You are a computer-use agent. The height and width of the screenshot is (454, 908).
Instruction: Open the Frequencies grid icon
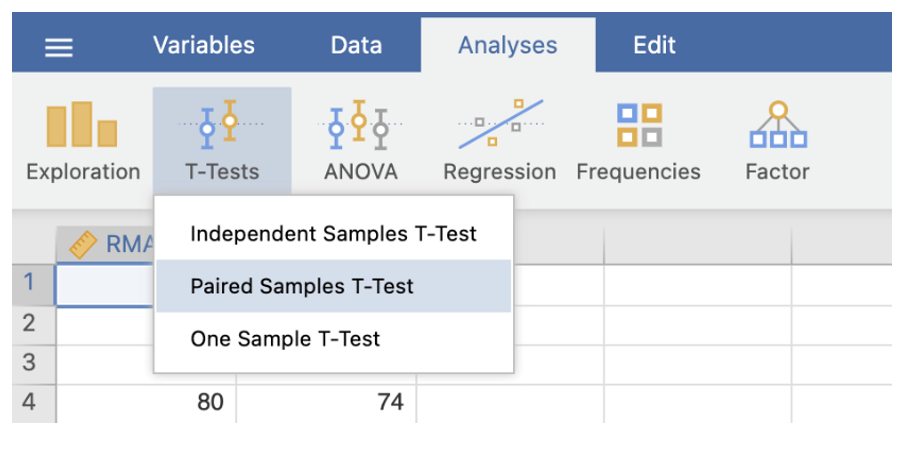pos(638,125)
